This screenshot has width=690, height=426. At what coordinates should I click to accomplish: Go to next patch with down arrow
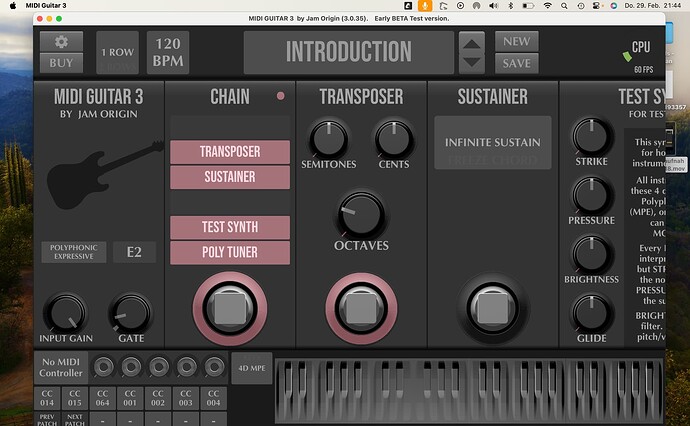(472, 63)
